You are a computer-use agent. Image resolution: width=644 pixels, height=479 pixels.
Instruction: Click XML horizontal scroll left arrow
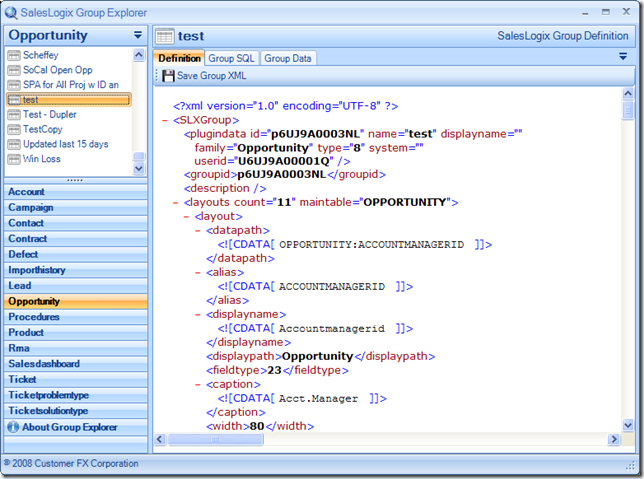click(x=160, y=439)
